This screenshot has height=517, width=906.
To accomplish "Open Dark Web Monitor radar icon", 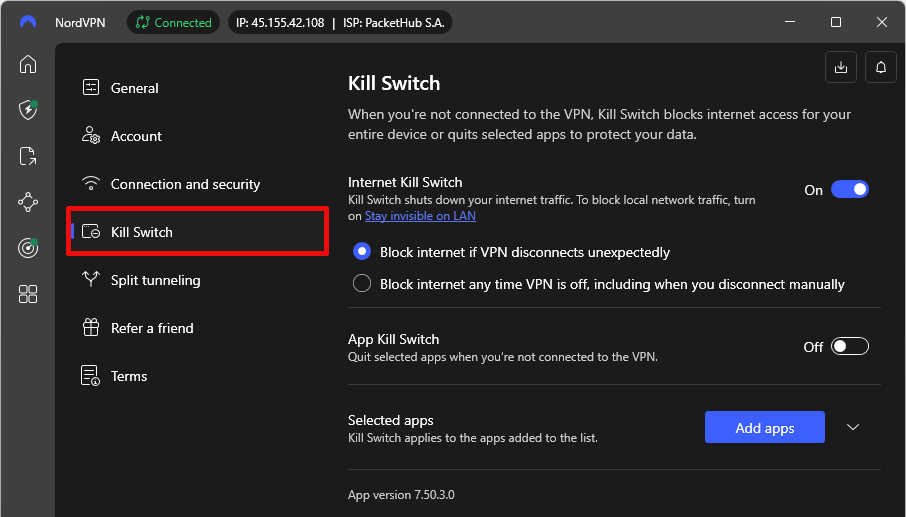I will pyautogui.click(x=28, y=248).
